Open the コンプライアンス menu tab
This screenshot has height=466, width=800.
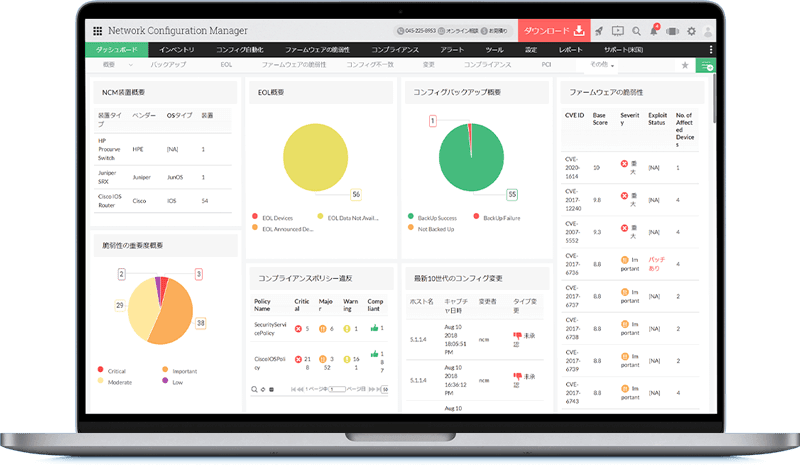[x=396, y=48]
